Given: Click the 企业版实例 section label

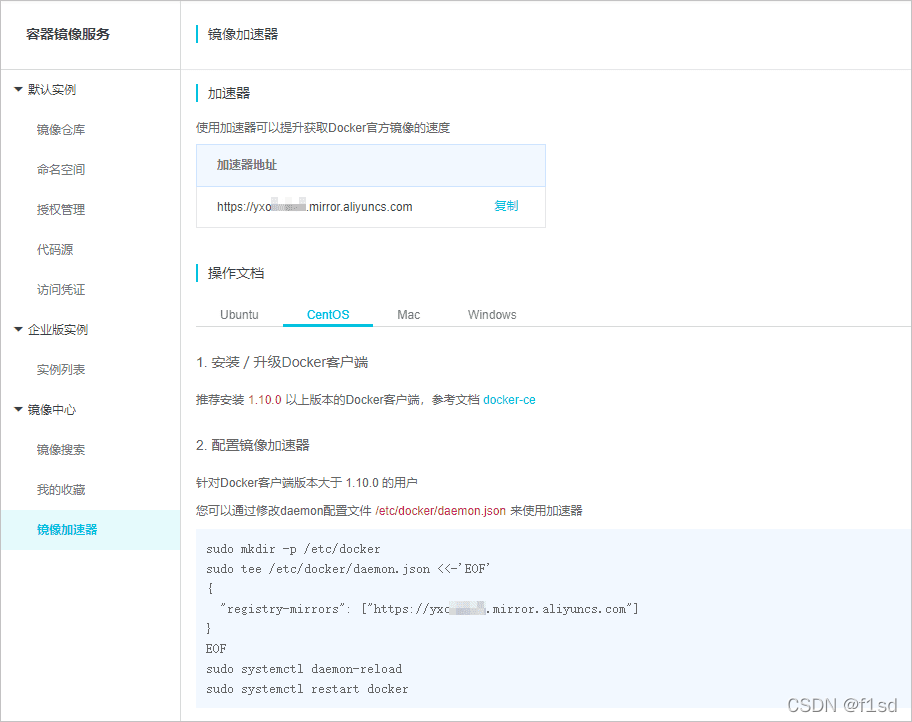Looking at the screenshot, I should (58, 330).
